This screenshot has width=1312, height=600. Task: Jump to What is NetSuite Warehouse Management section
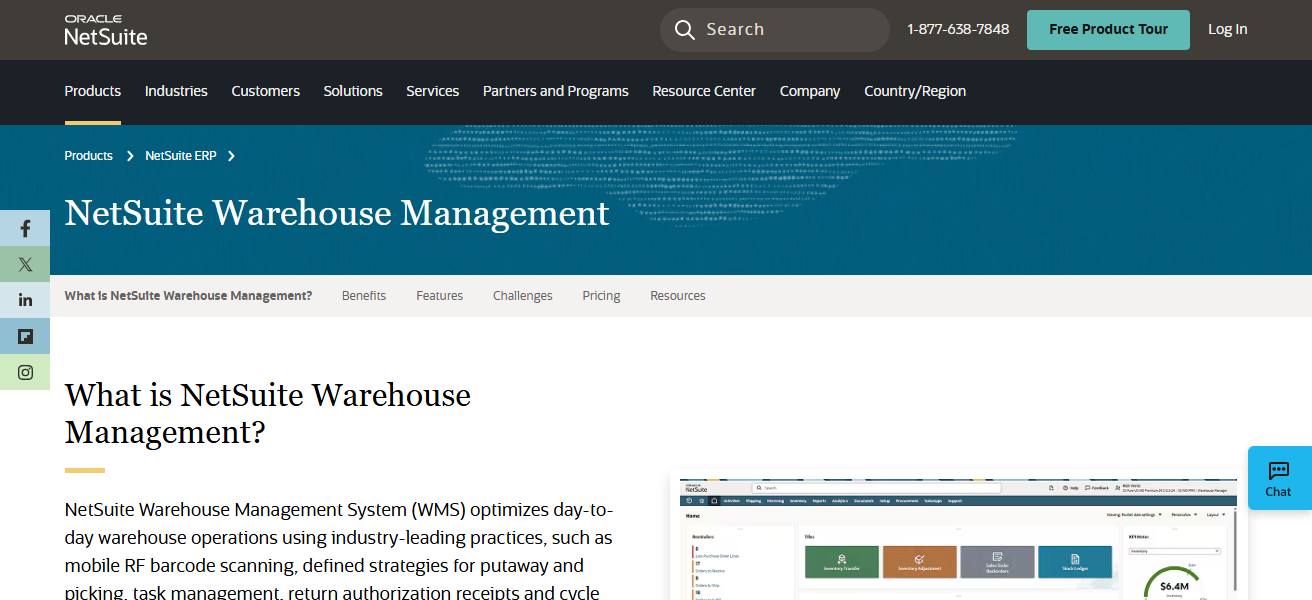[188, 296]
